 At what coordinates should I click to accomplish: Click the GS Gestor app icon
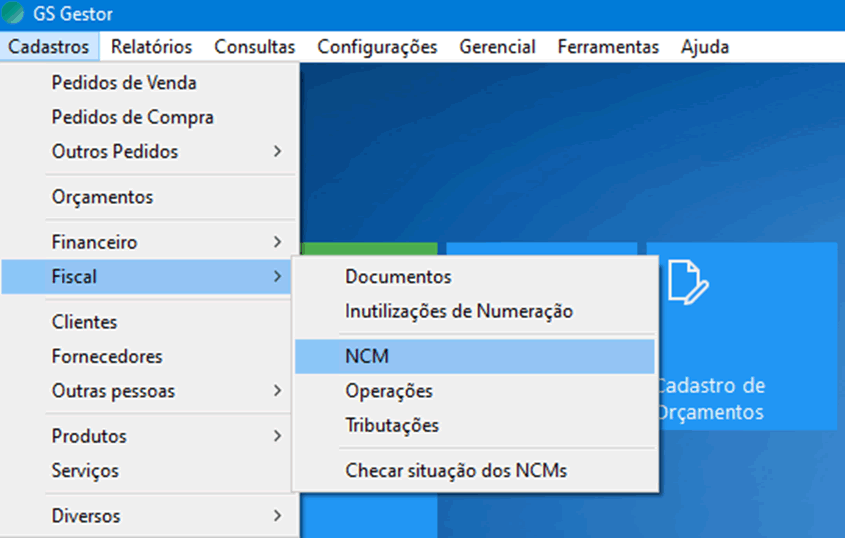pyautogui.click(x=14, y=14)
